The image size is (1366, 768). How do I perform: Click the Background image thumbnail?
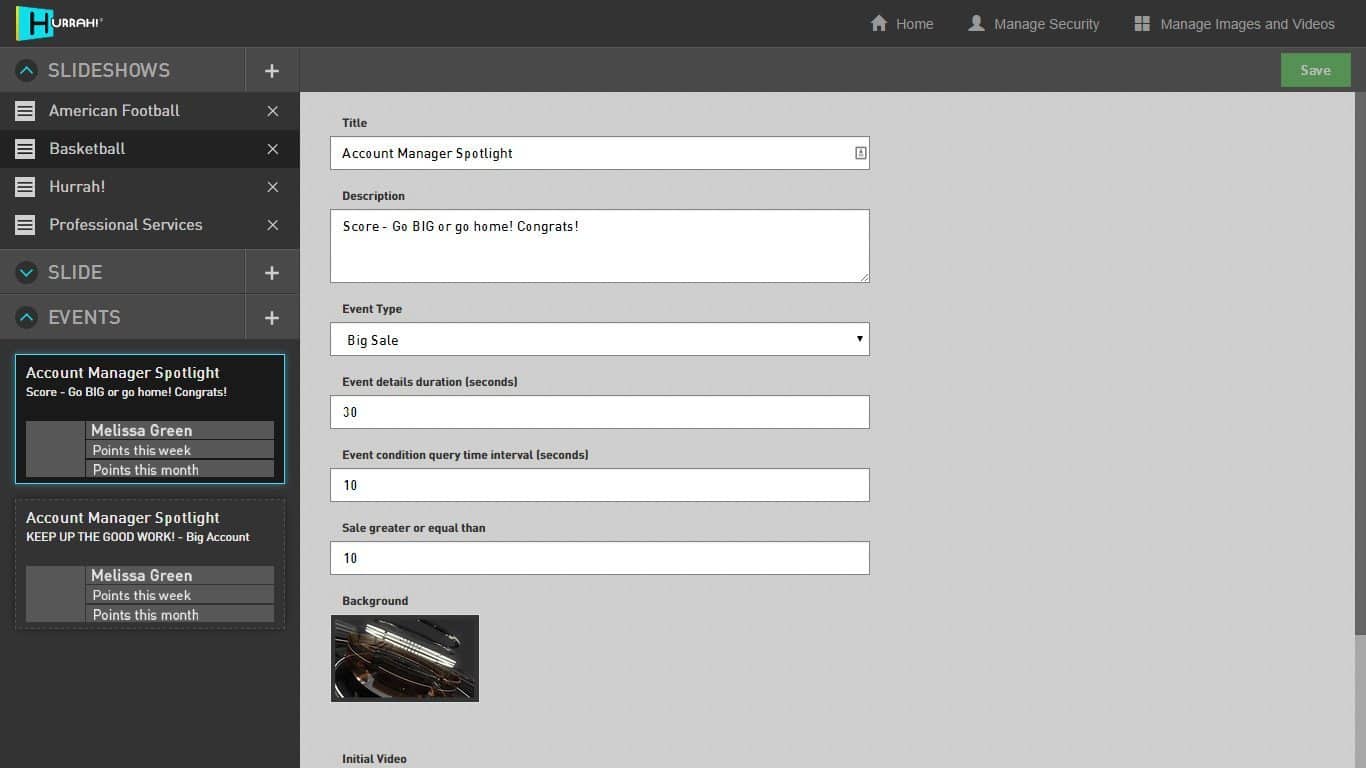[404, 658]
